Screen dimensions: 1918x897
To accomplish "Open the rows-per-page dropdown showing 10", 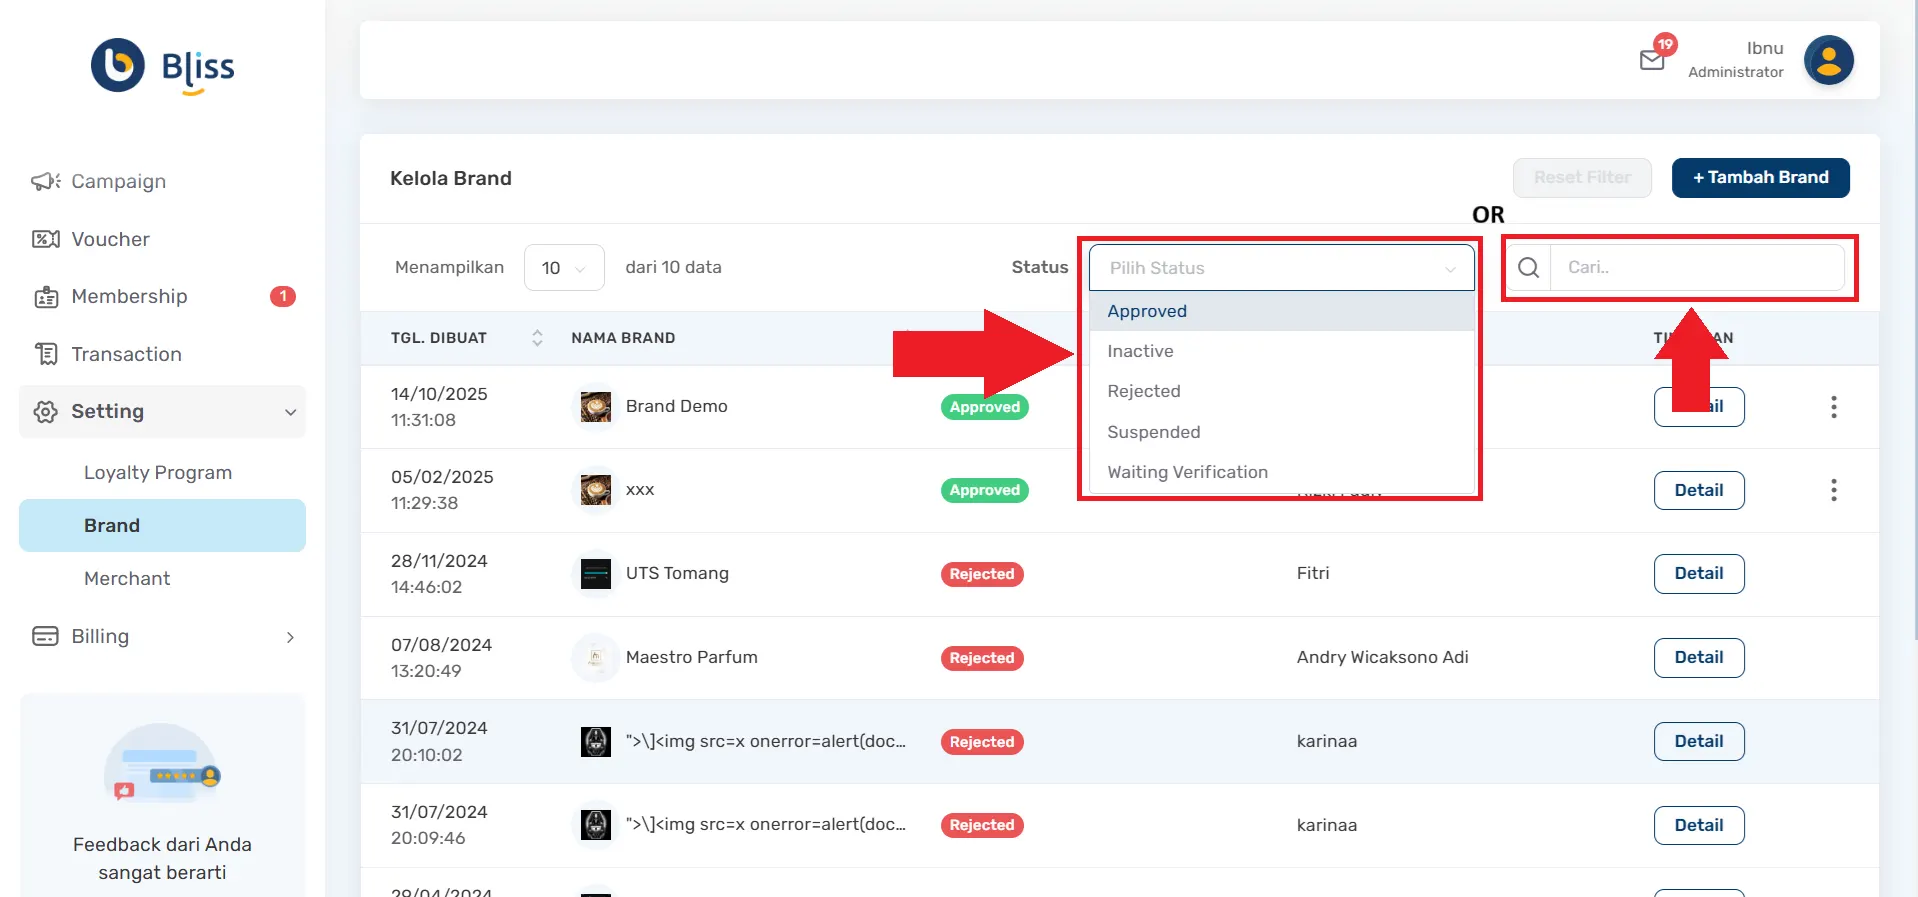I will pos(564,268).
